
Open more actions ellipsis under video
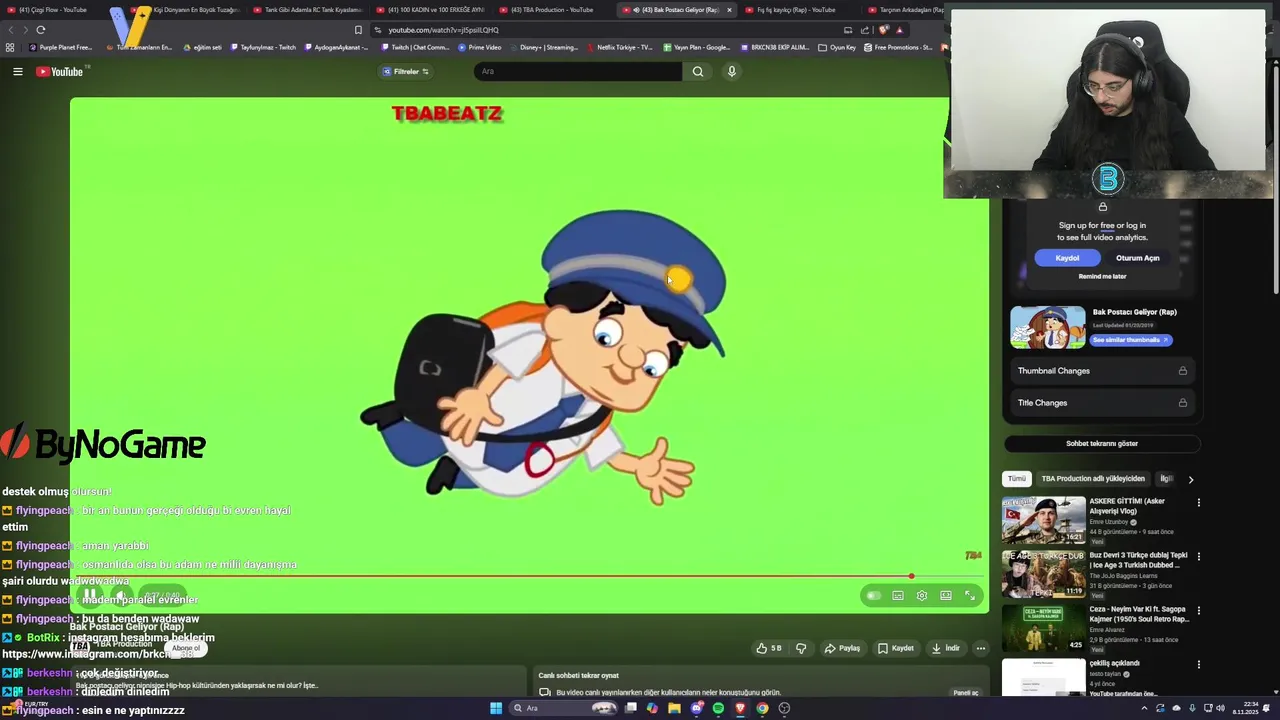click(981, 648)
